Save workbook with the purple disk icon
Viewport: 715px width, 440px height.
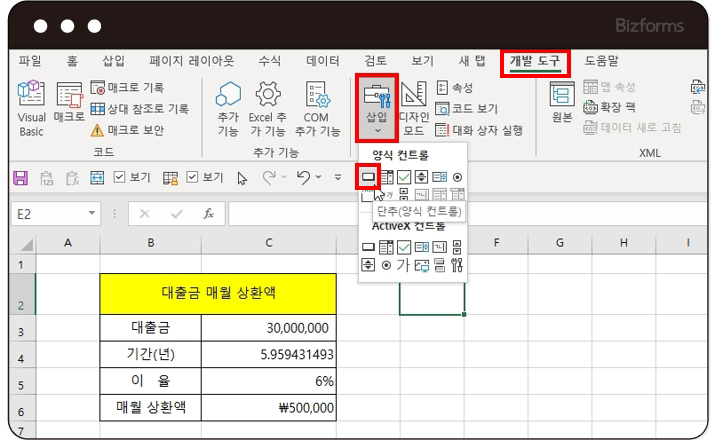point(21,178)
